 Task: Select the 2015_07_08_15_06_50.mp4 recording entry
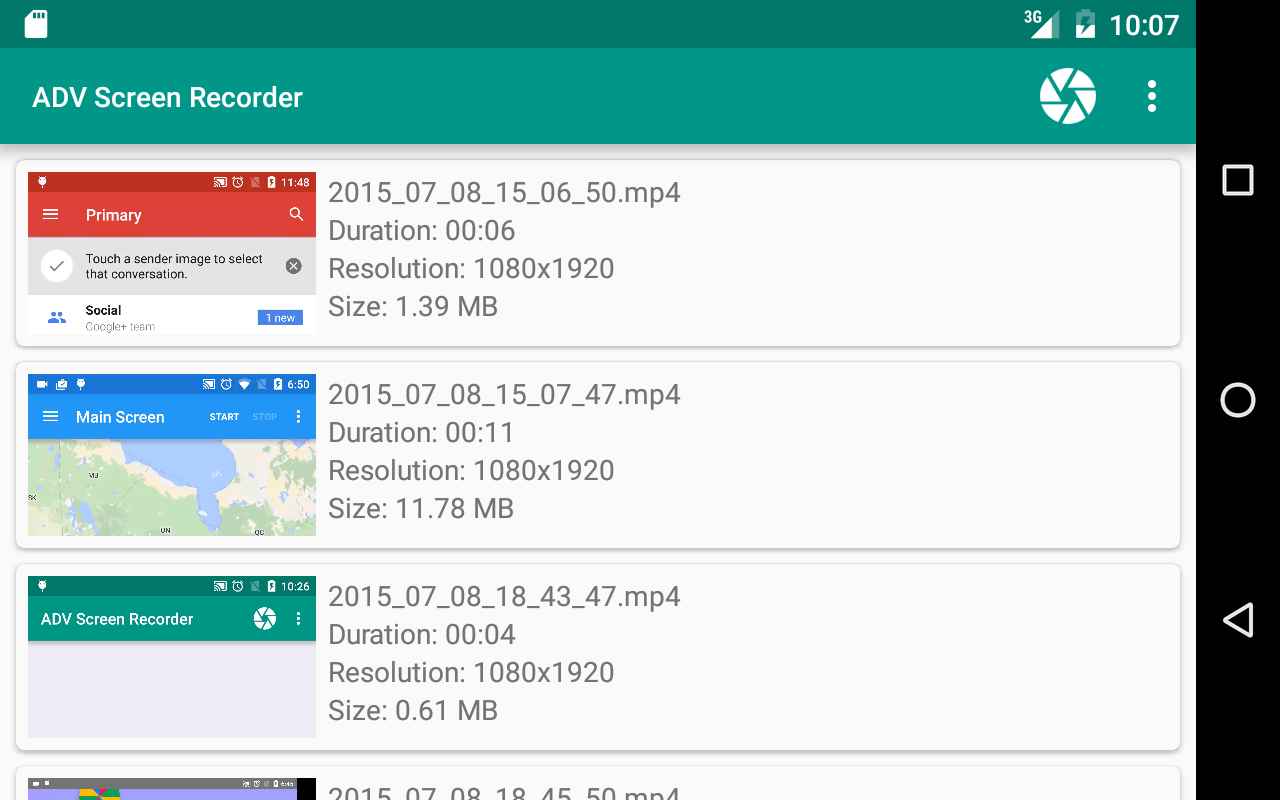(600, 252)
